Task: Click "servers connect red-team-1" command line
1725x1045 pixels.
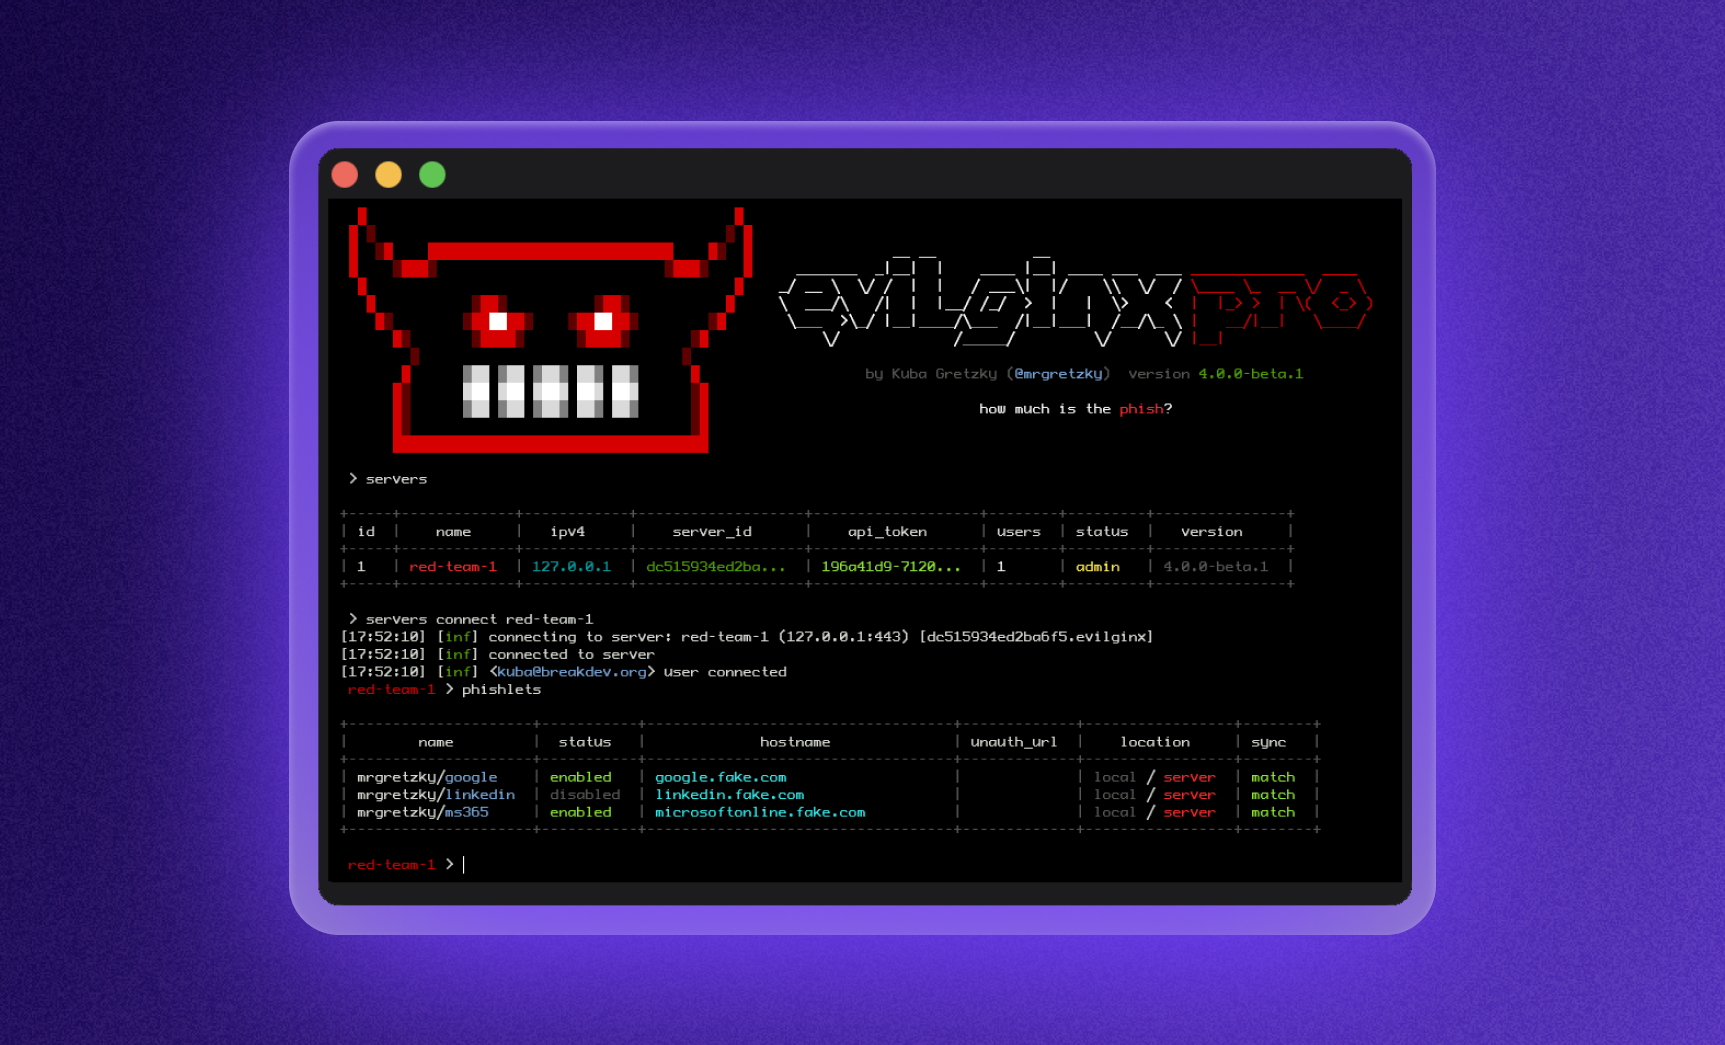Action: click(x=470, y=619)
